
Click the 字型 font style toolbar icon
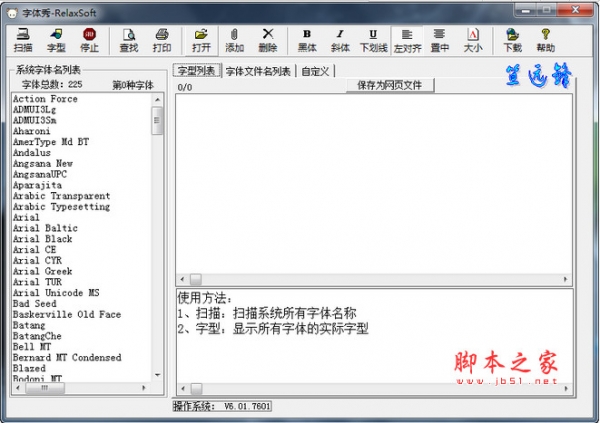(56, 40)
